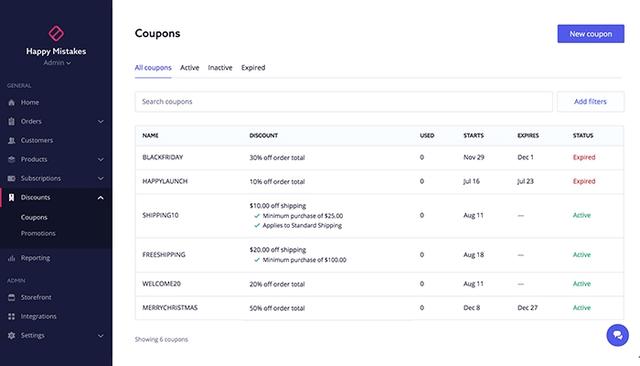Screen dimensions: 640x366
Task: Switch to the Active coupons tab
Action: pos(189,68)
